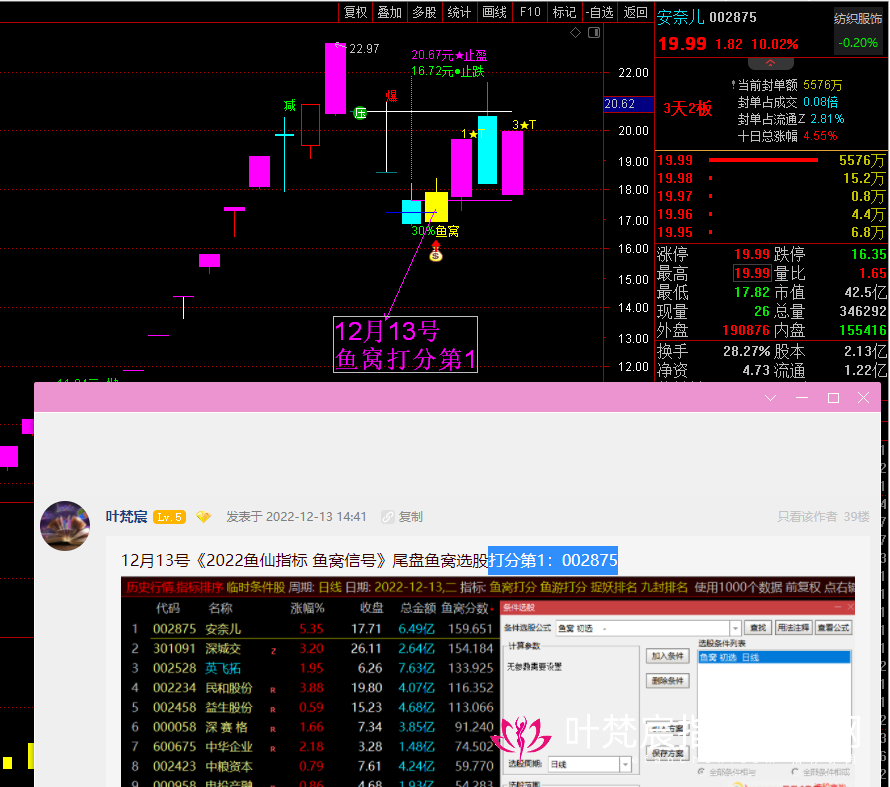Click the red 爆 marker on the chart
The image size is (890, 787).
point(391,96)
